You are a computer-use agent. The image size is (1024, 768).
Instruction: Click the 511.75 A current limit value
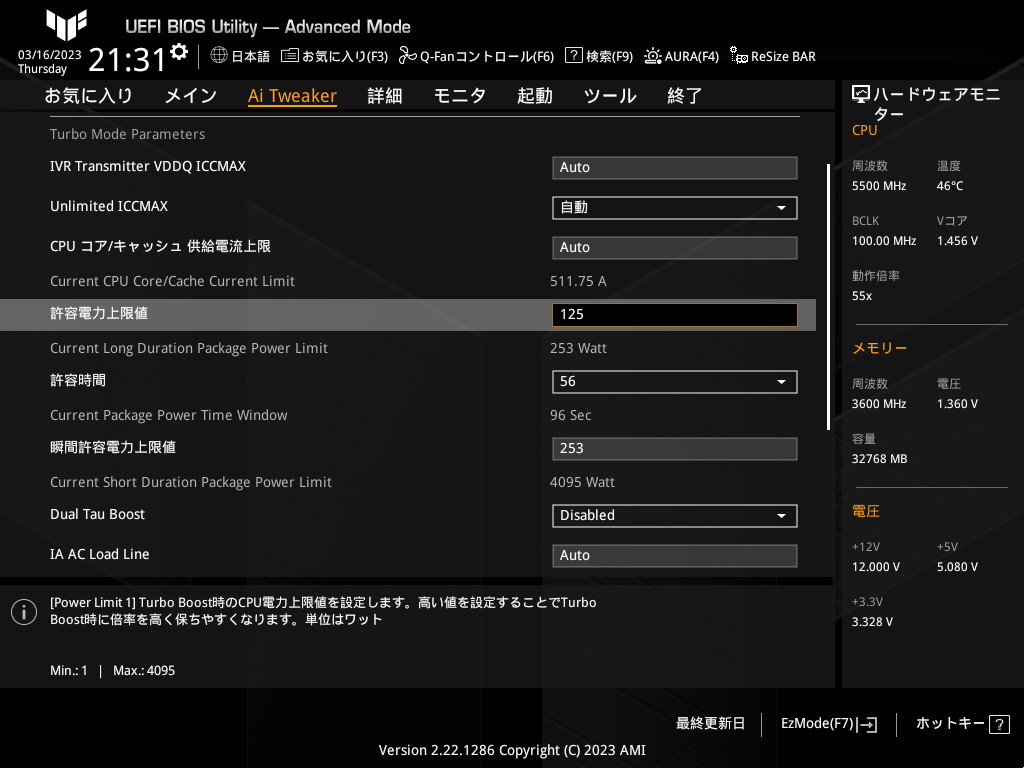coord(578,281)
